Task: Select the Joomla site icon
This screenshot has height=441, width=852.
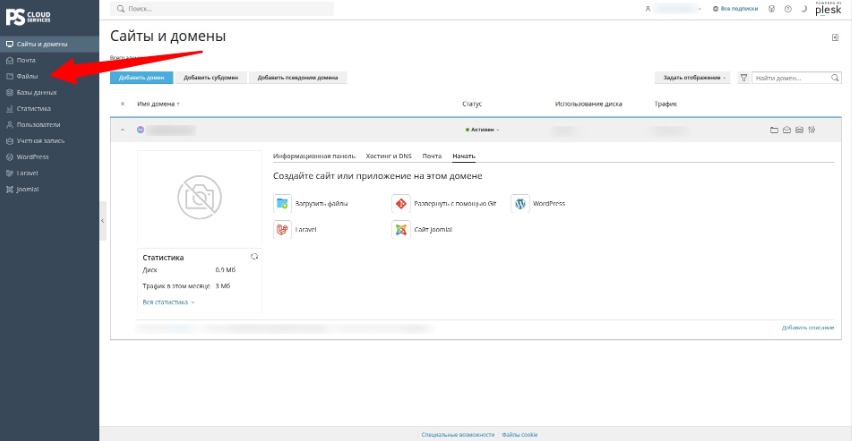Action: (400, 230)
